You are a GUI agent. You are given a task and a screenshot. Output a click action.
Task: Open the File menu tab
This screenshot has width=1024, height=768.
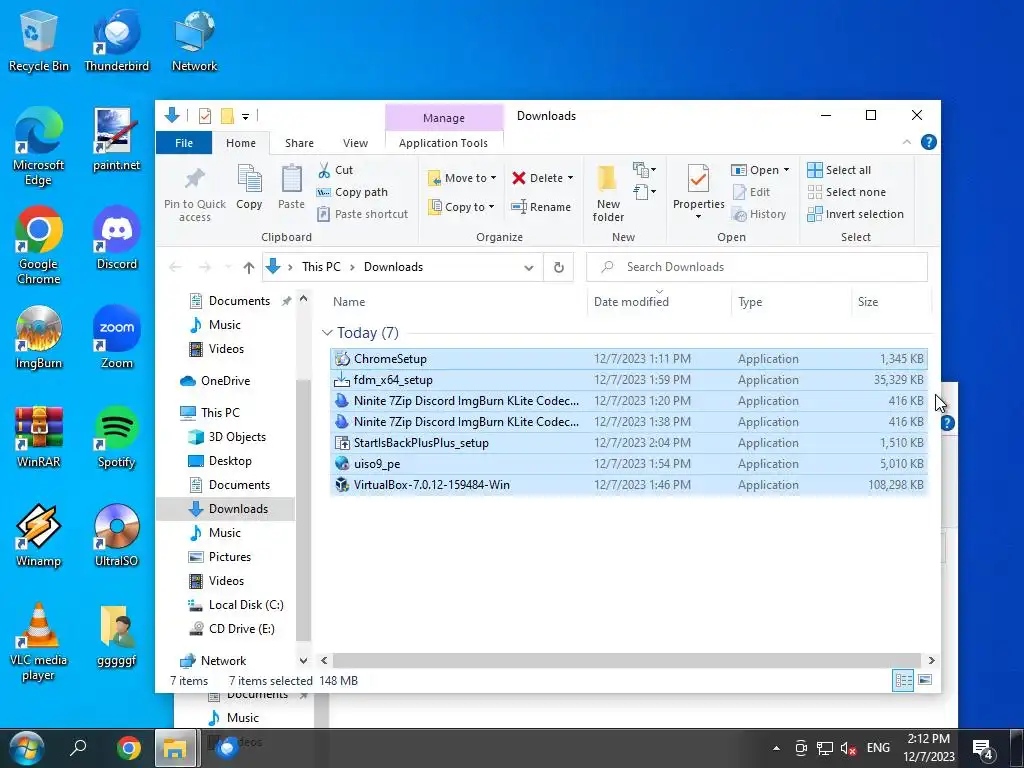(x=184, y=143)
